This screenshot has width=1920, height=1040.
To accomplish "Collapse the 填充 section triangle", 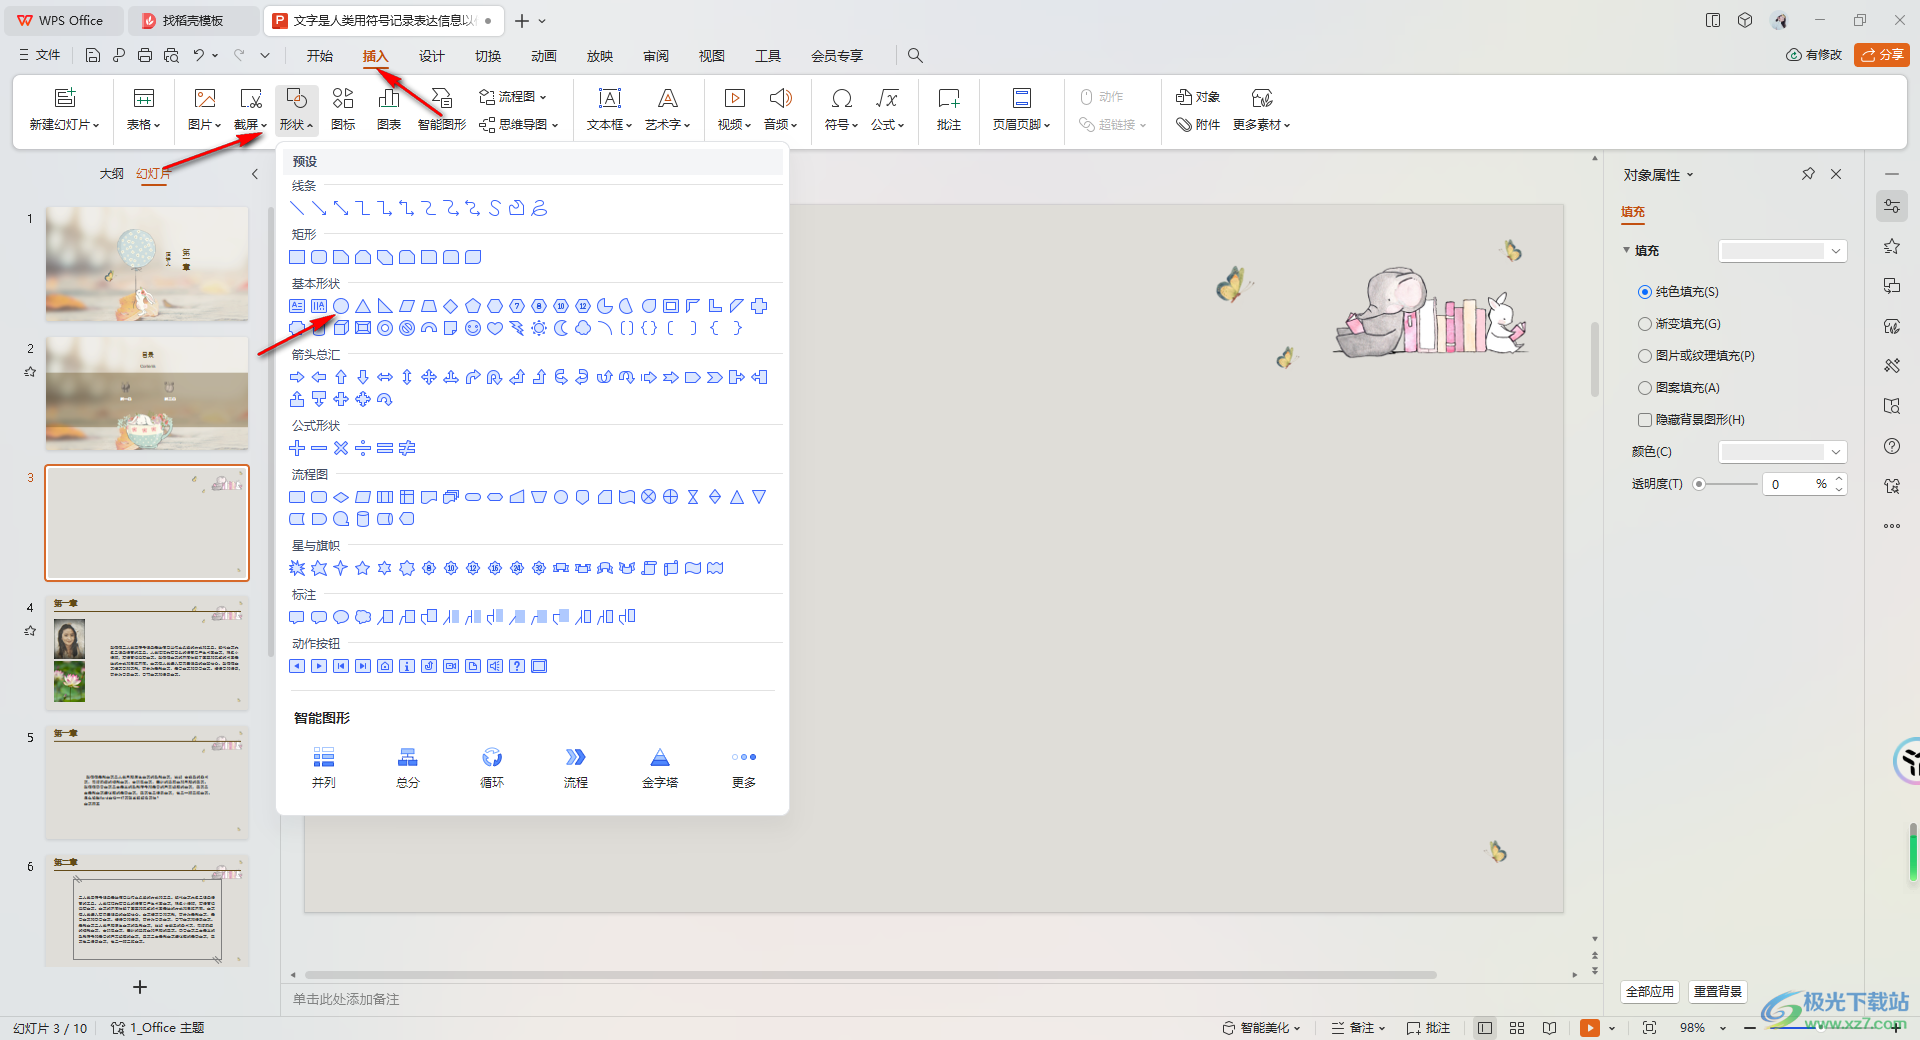I will (x=1627, y=250).
